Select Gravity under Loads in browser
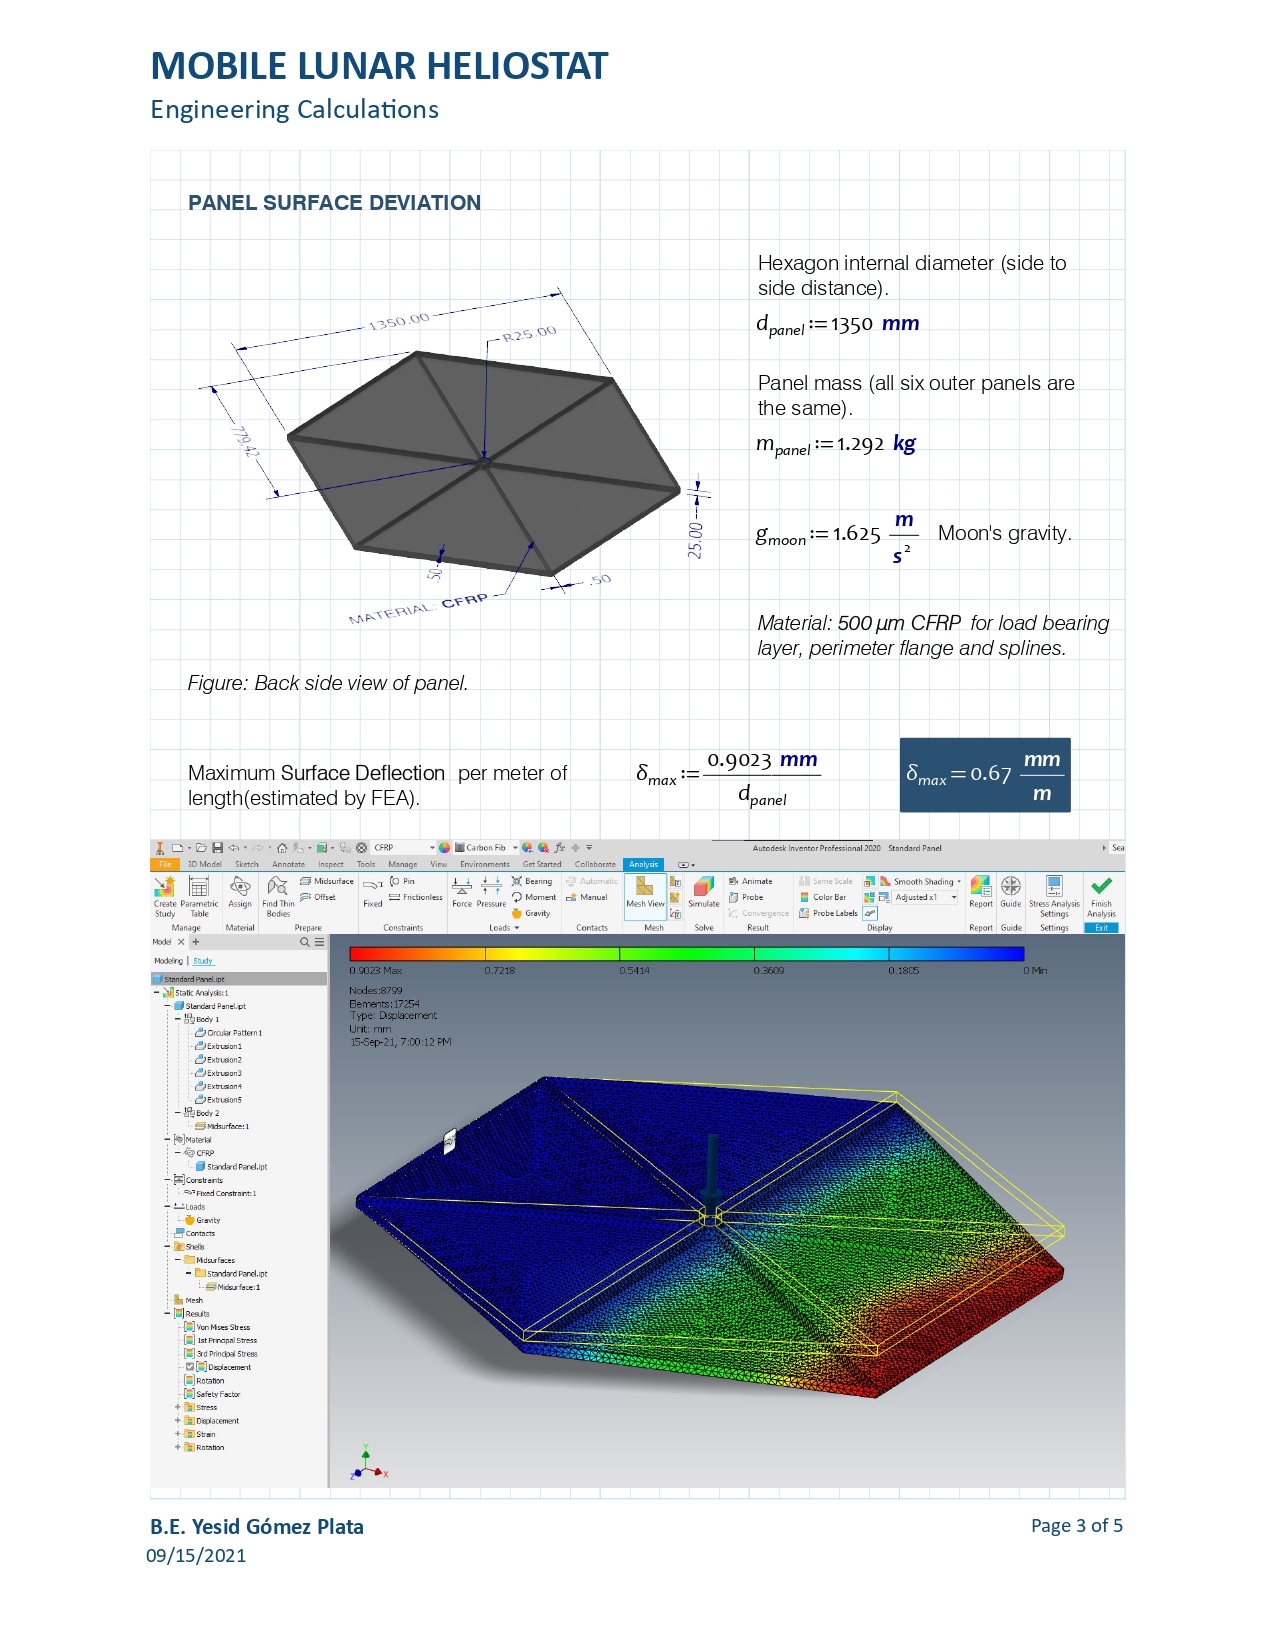Image resolution: width=1275 pixels, height=1650 pixels. click(202, 1220)
